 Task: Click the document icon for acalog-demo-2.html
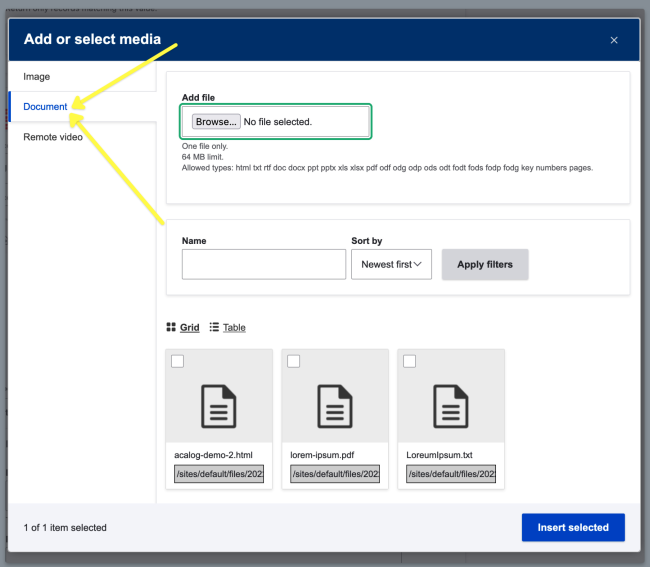(219, 406)
